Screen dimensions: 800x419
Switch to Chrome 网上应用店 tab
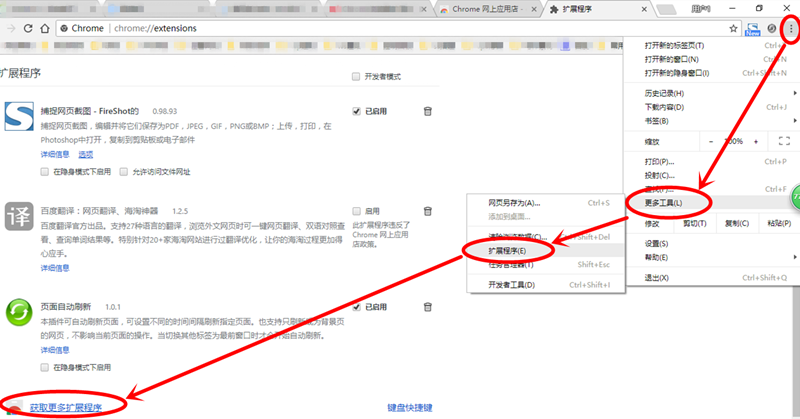[x=486, y=9]
